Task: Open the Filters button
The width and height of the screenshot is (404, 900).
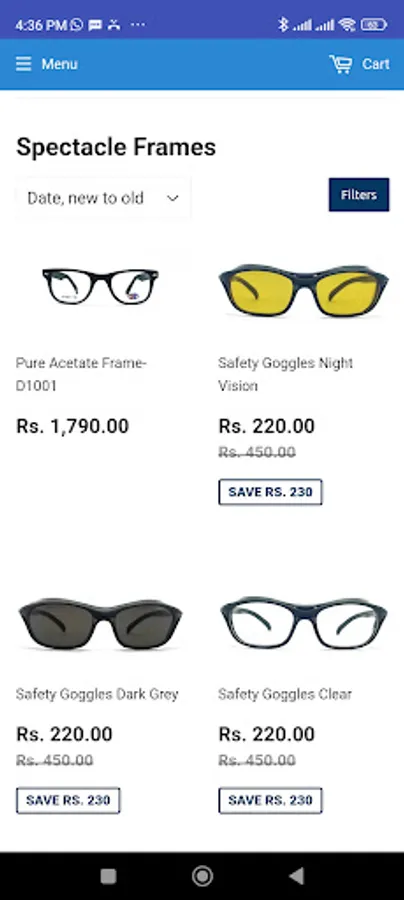Action: tap(359, 195)
